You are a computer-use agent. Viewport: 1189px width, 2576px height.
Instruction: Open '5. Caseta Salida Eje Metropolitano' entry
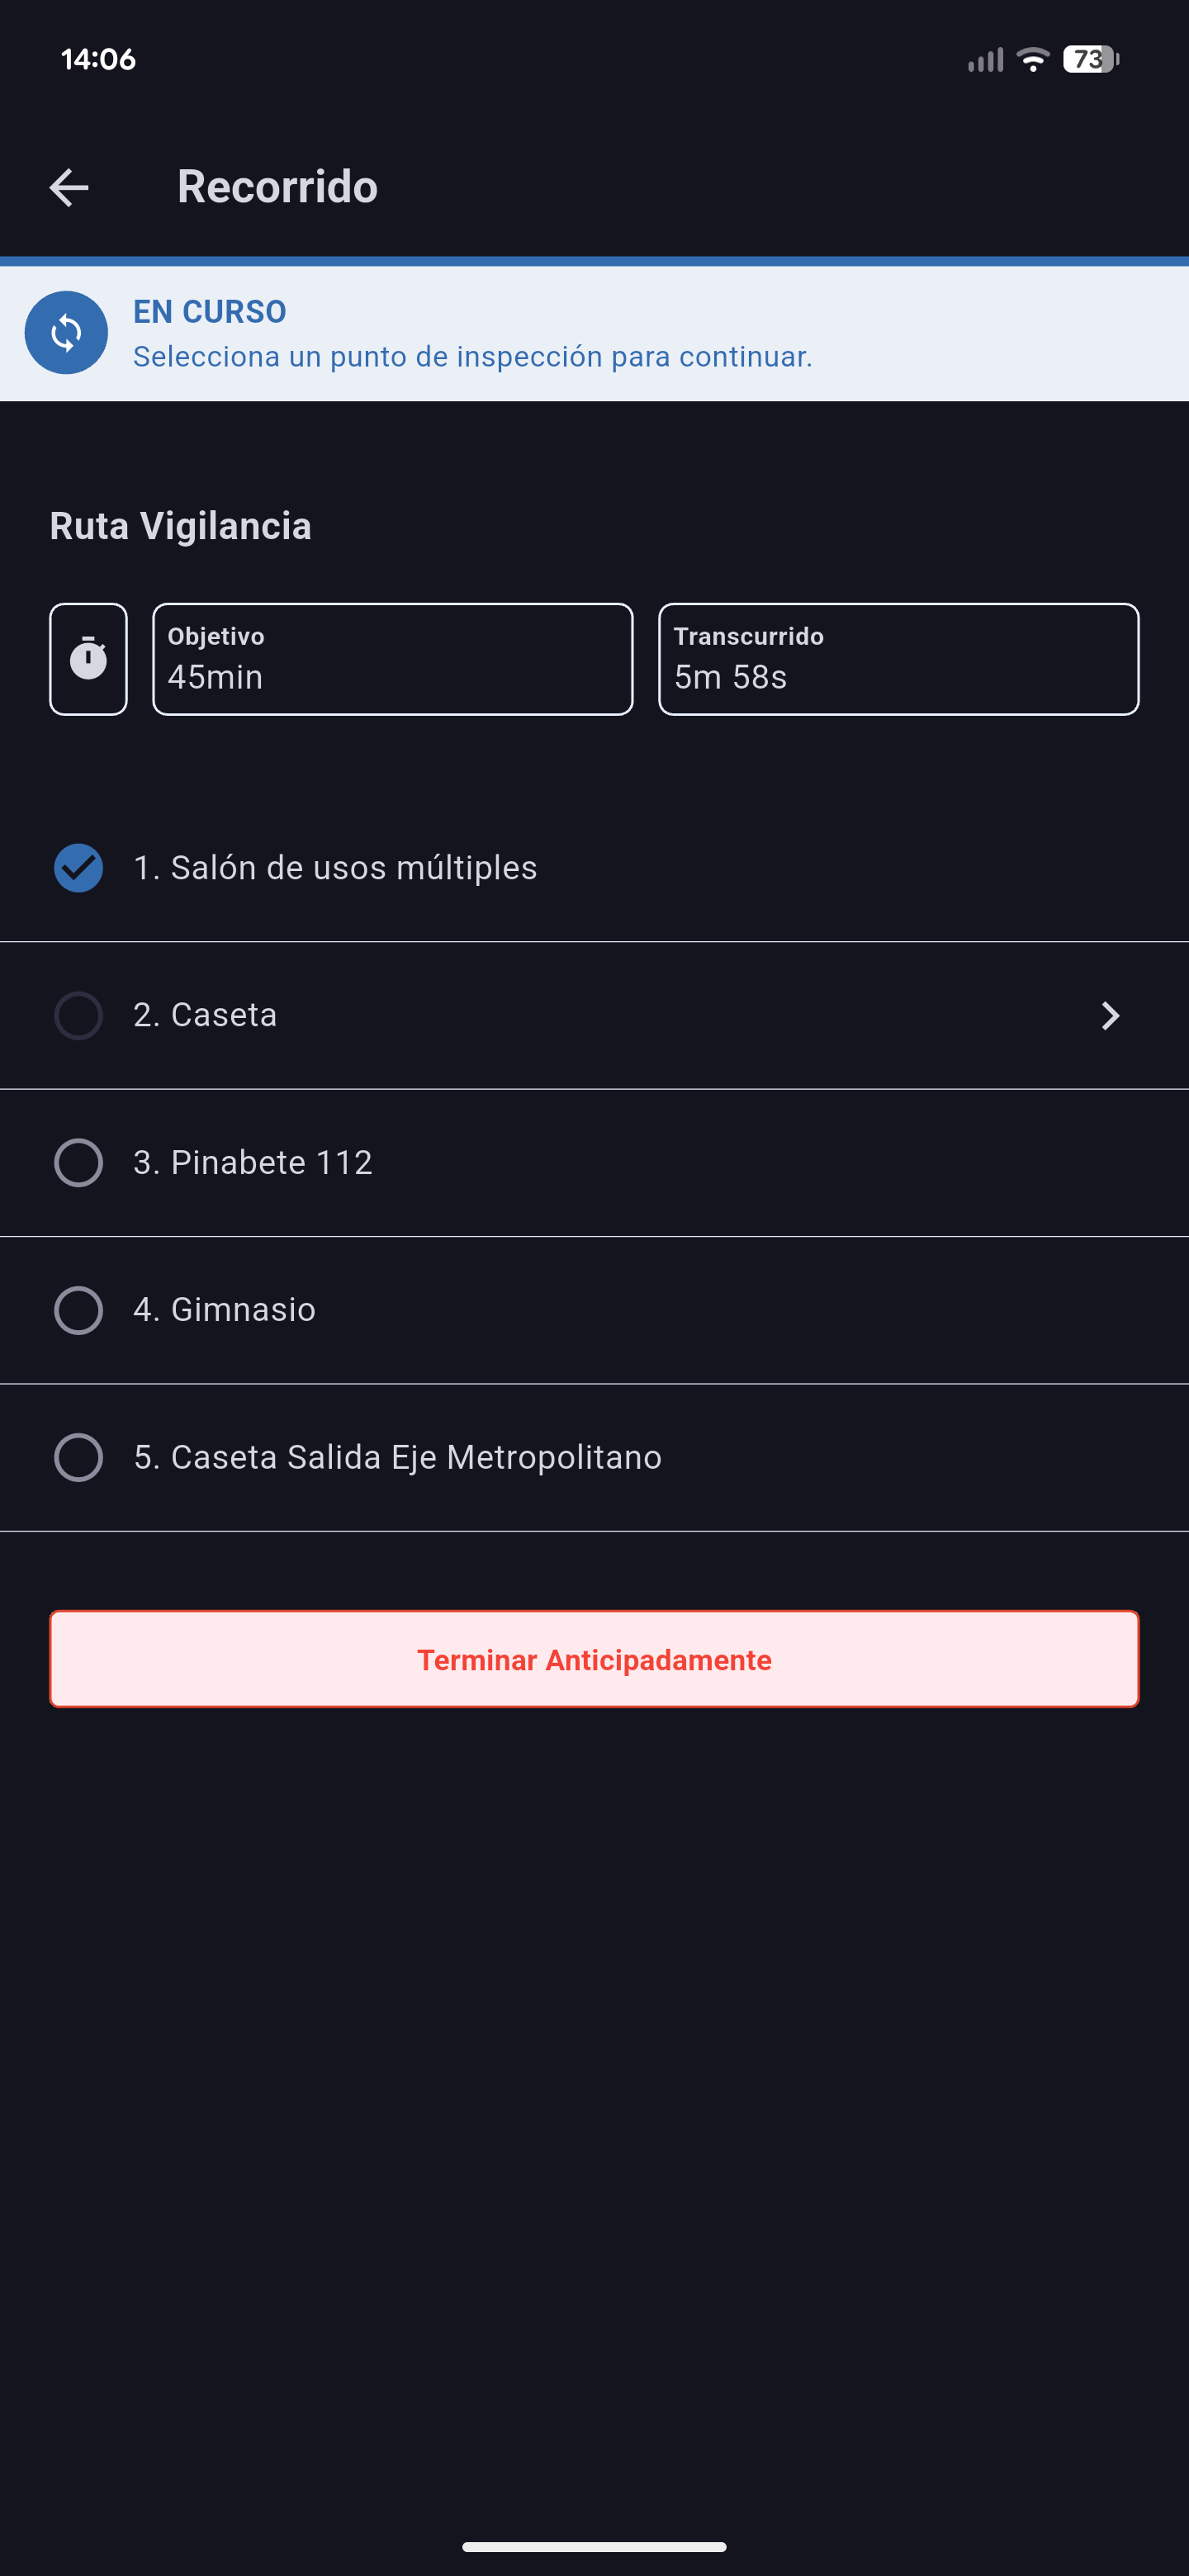tap(398, 1457)
